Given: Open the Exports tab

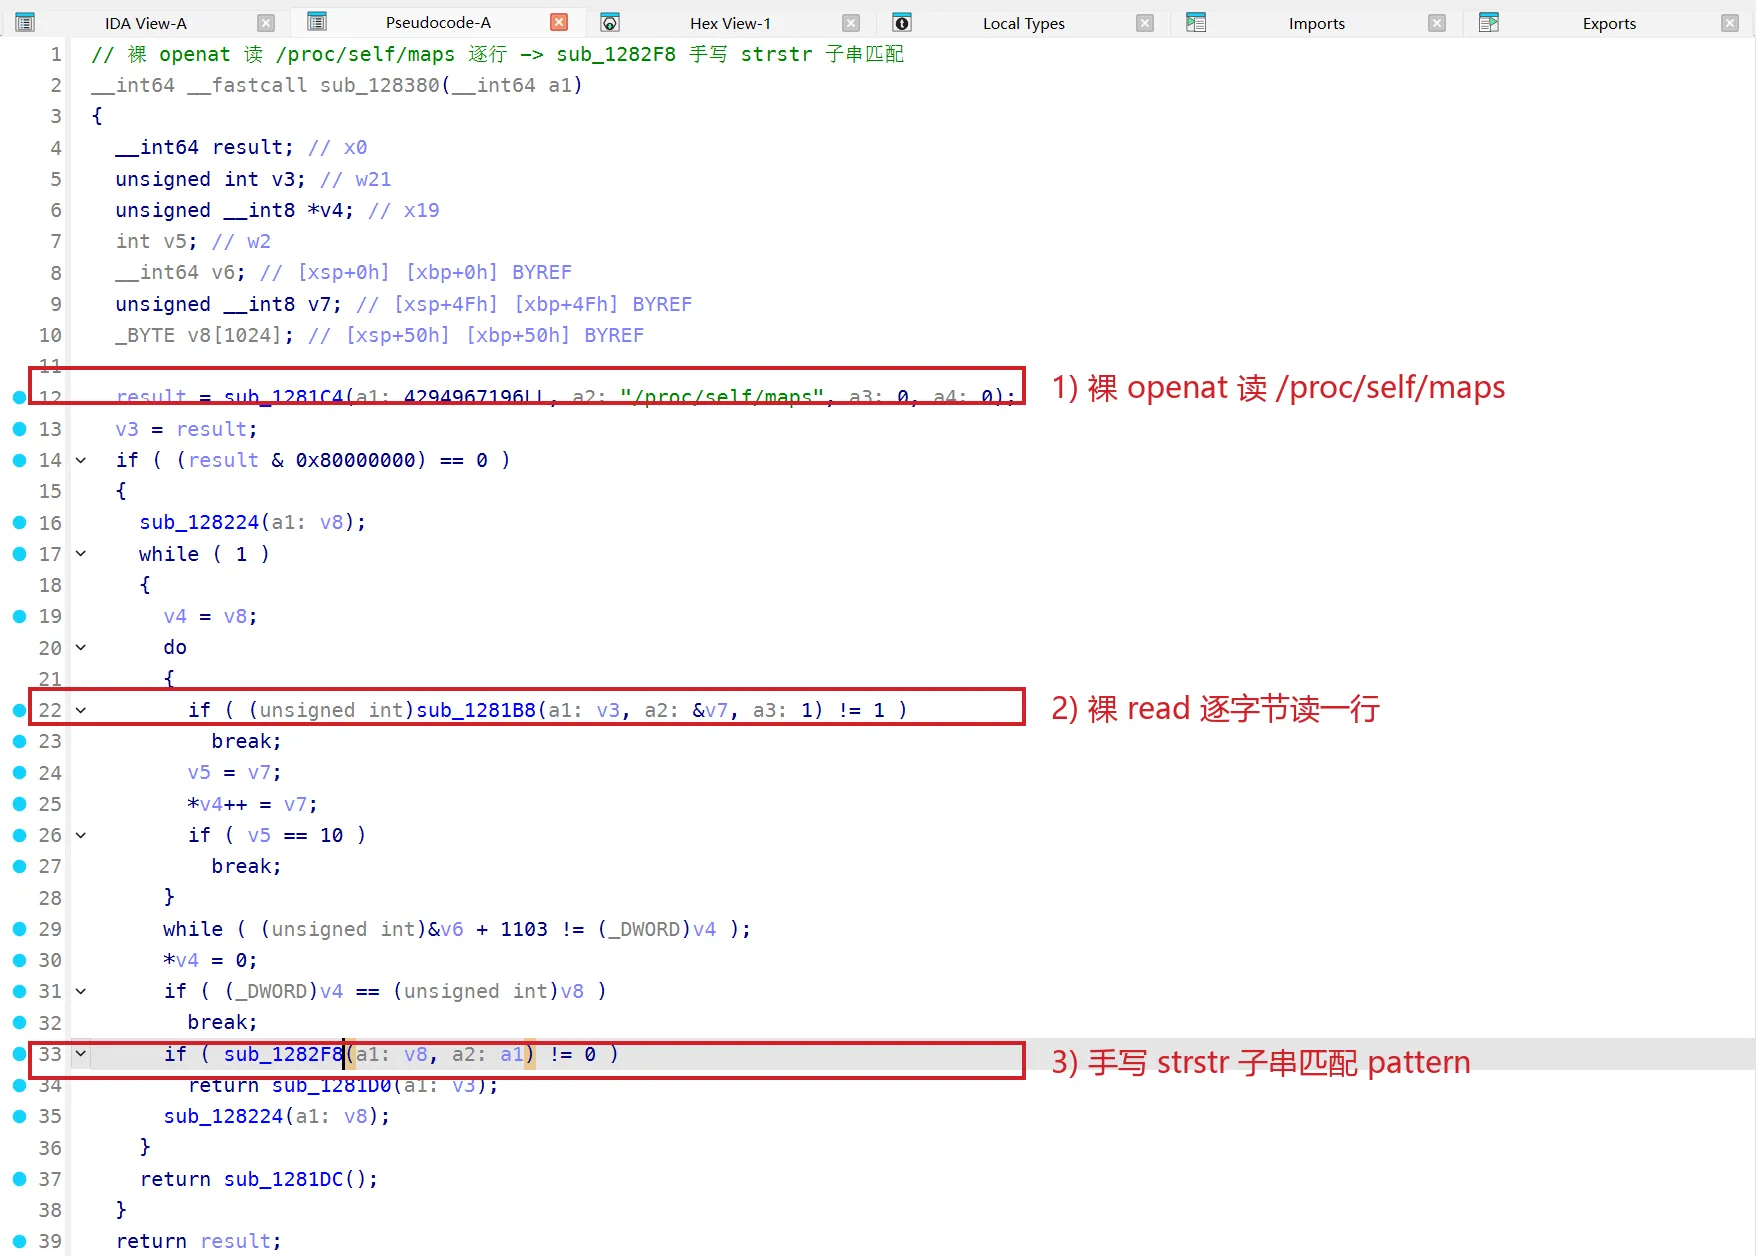Looking at the screenshot, I should (1609, 23).
